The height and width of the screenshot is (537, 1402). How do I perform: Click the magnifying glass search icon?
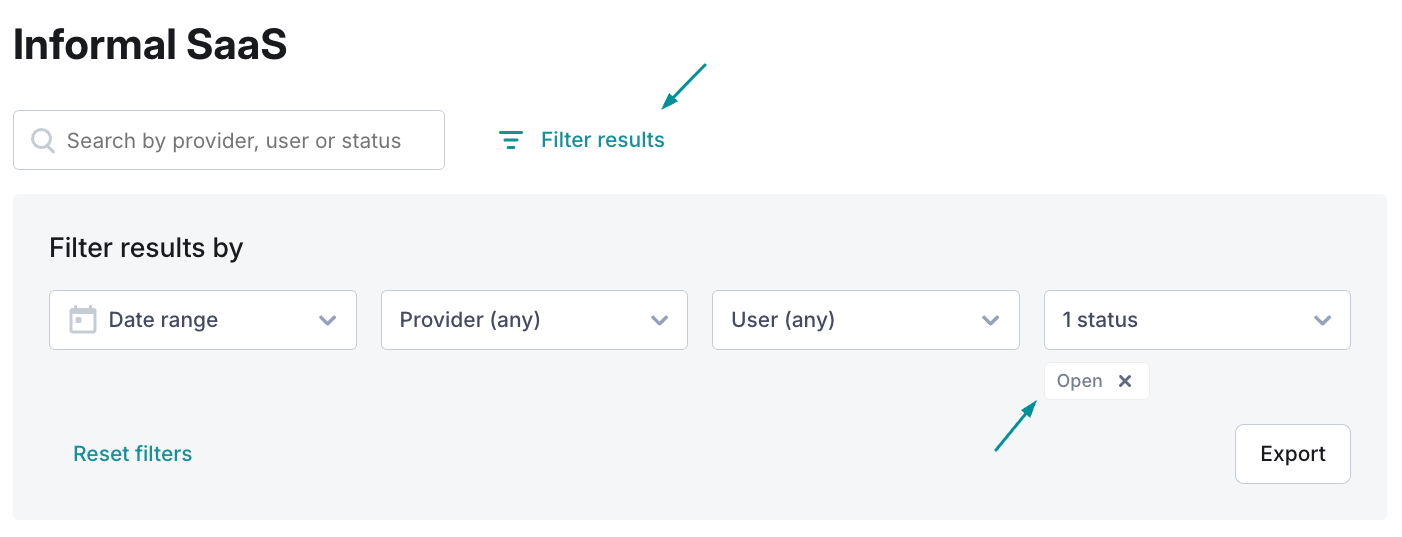(x=43, y=140)
